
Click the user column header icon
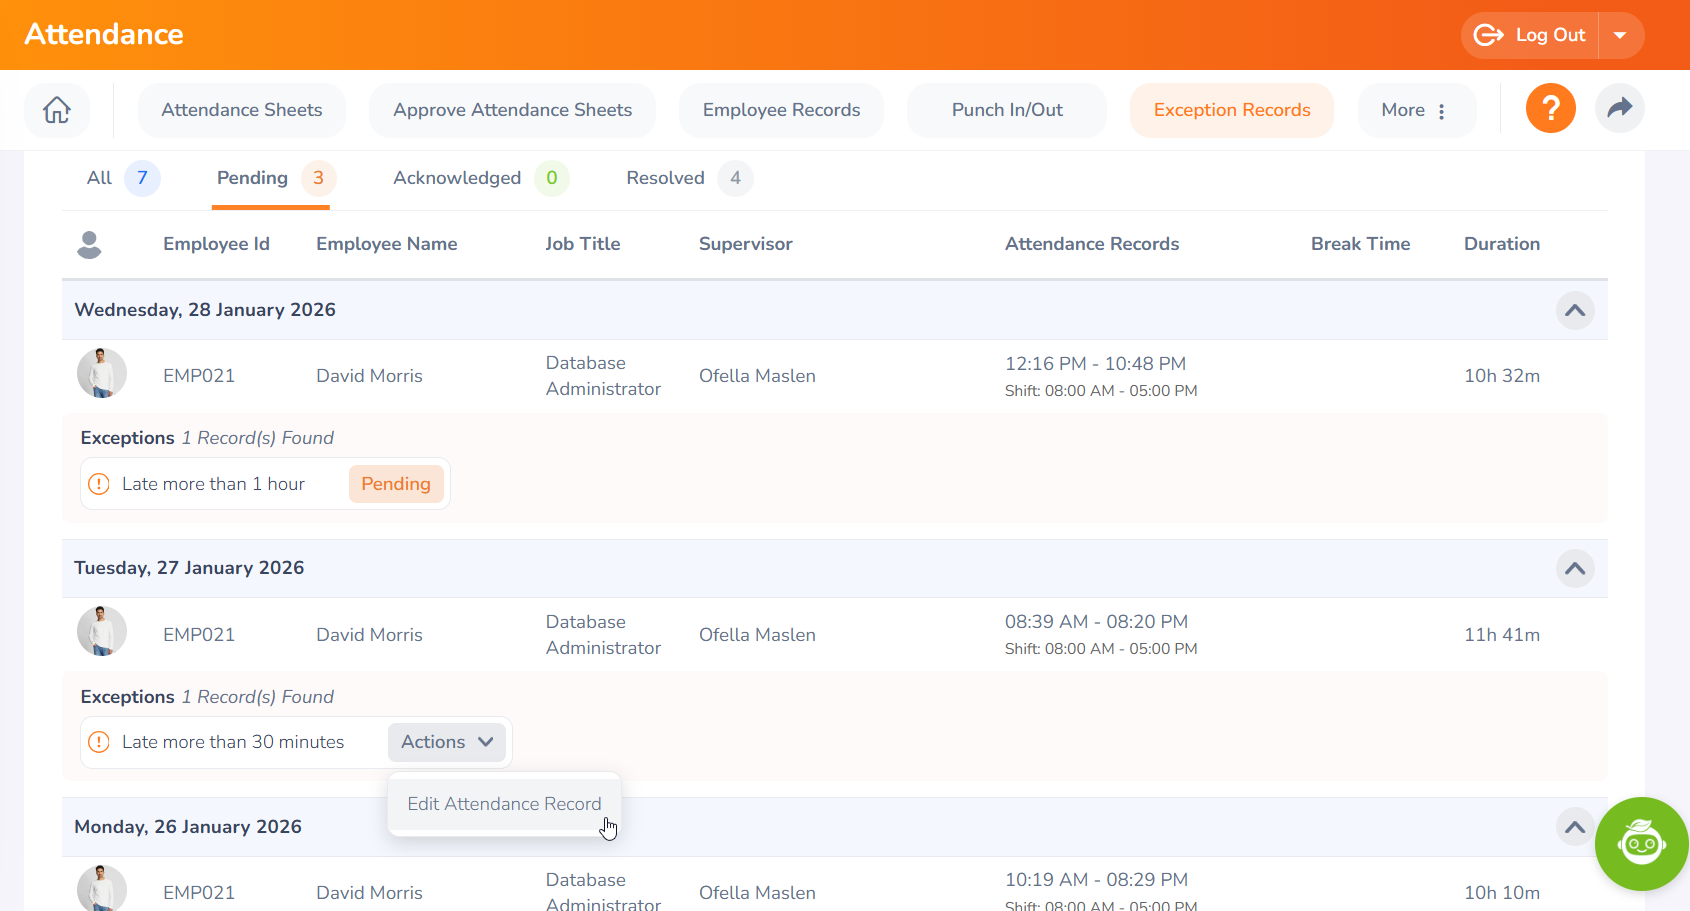[x=90, y=244]
